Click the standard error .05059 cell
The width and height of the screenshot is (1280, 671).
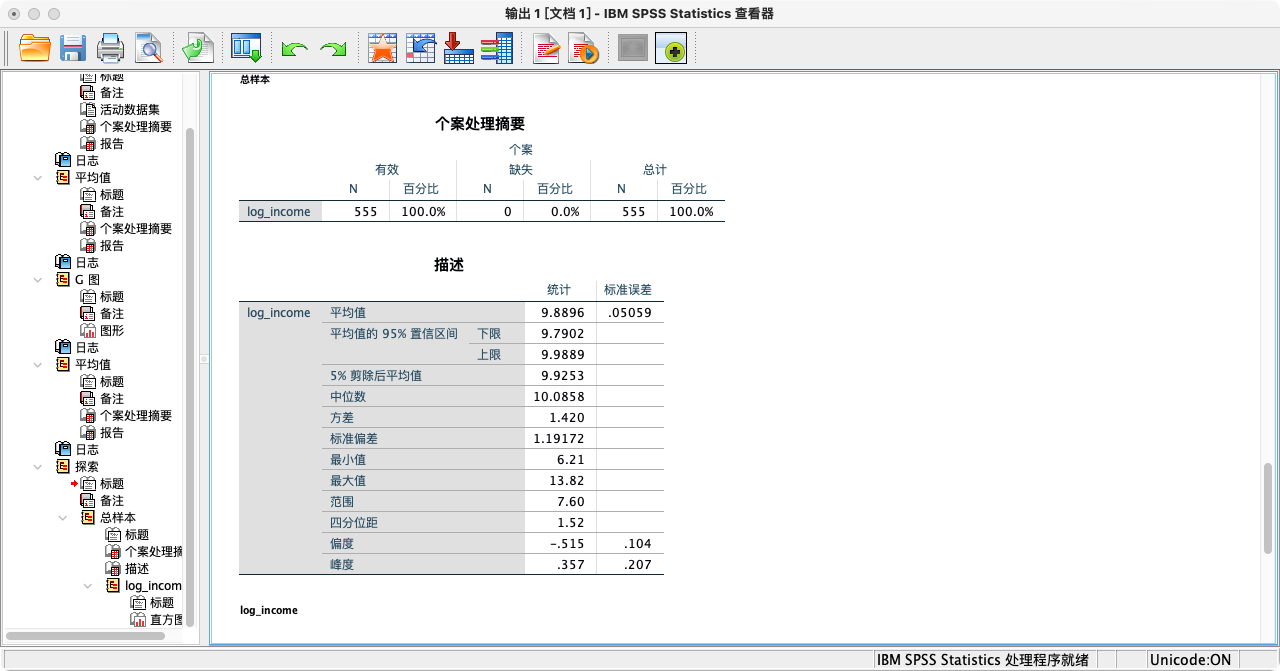[x=629, y=312]
